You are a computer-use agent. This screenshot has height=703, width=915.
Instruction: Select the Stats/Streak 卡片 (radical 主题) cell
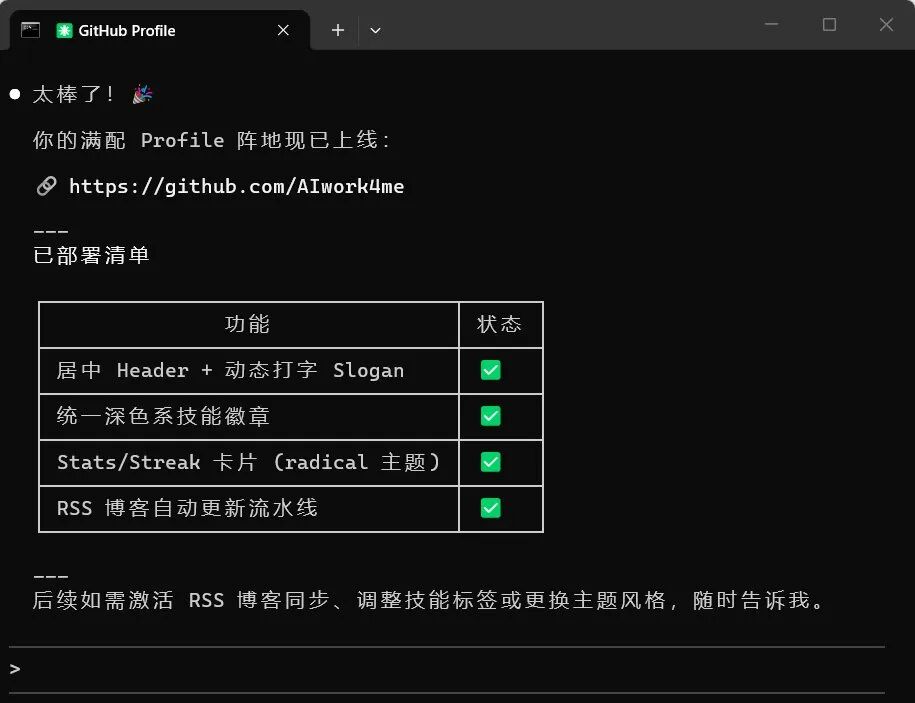pos(248,463)
